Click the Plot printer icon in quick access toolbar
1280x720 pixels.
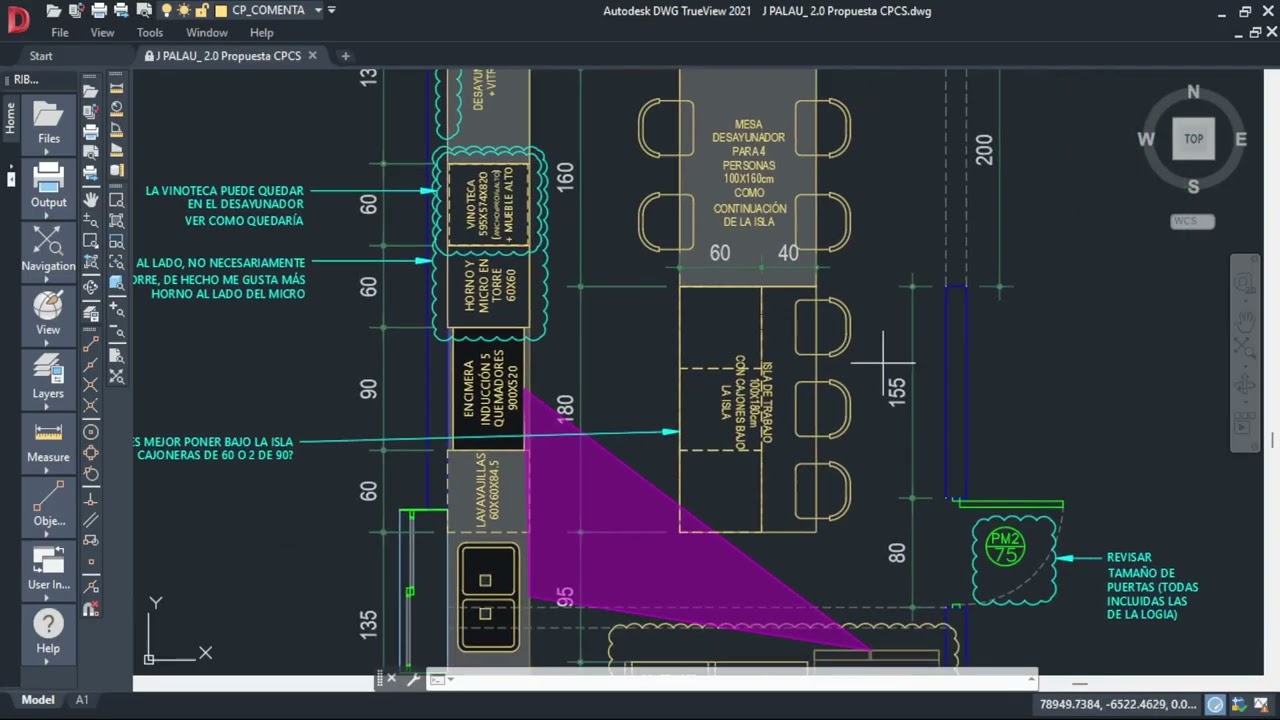(99, 10)
